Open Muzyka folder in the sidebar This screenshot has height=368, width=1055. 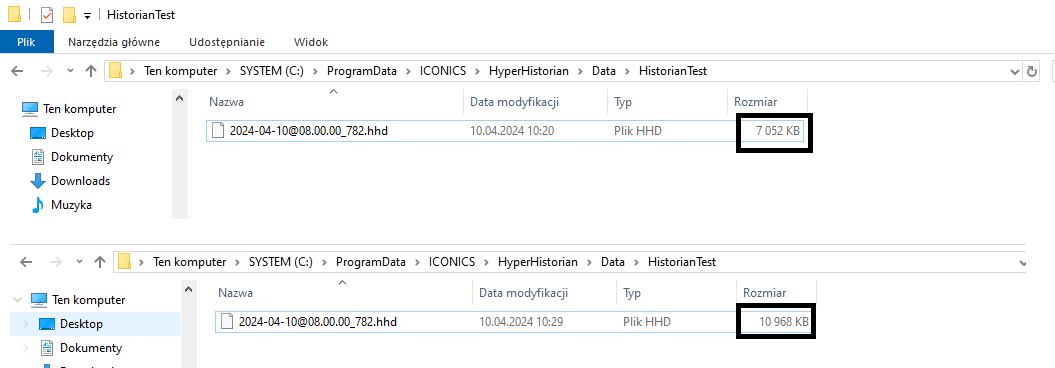71,205
